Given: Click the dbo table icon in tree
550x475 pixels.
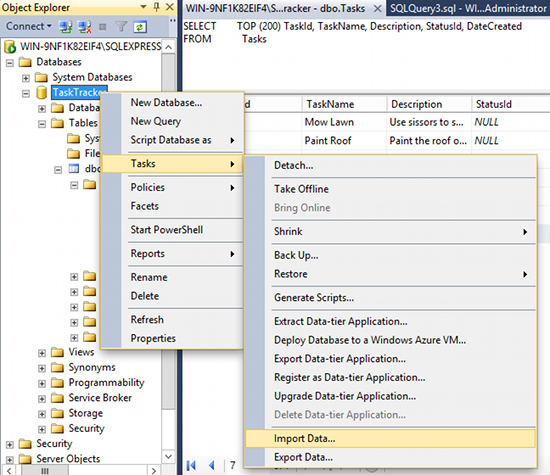Looking at the screenshot, I should 74,169.
